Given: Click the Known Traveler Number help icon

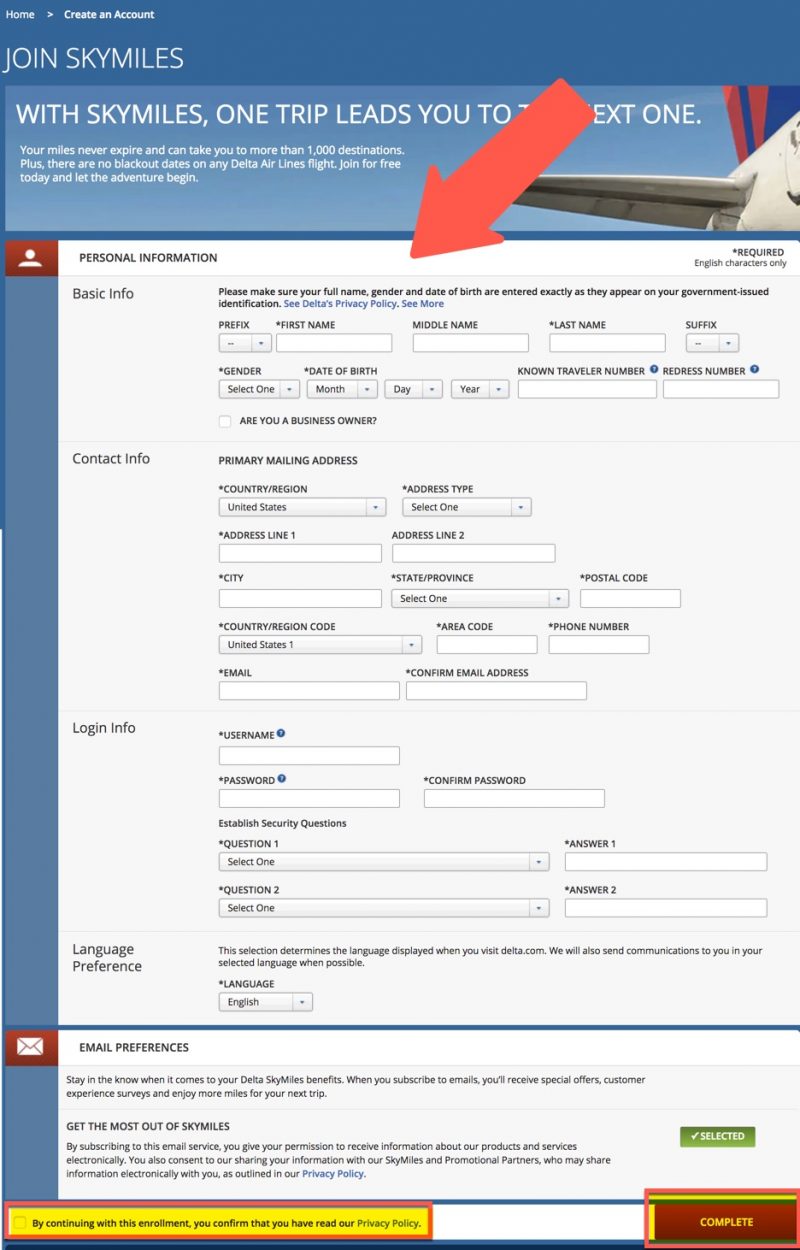Looking at the screenshot, I should coord(654,369).
